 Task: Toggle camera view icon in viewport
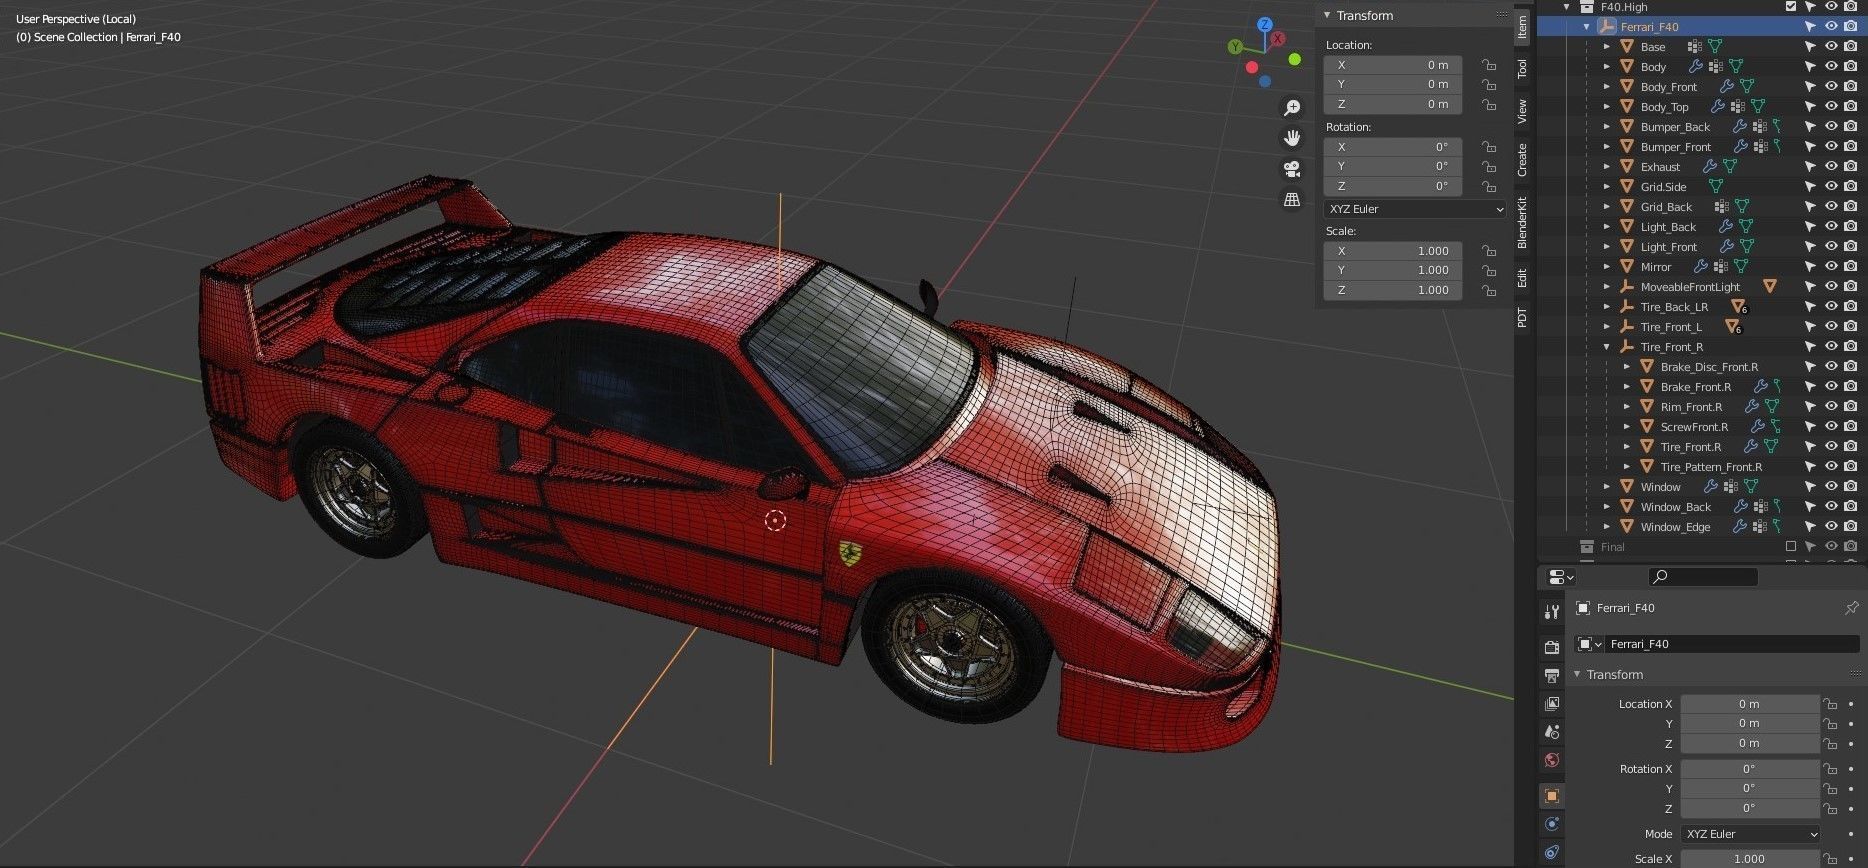[1292, 169]
